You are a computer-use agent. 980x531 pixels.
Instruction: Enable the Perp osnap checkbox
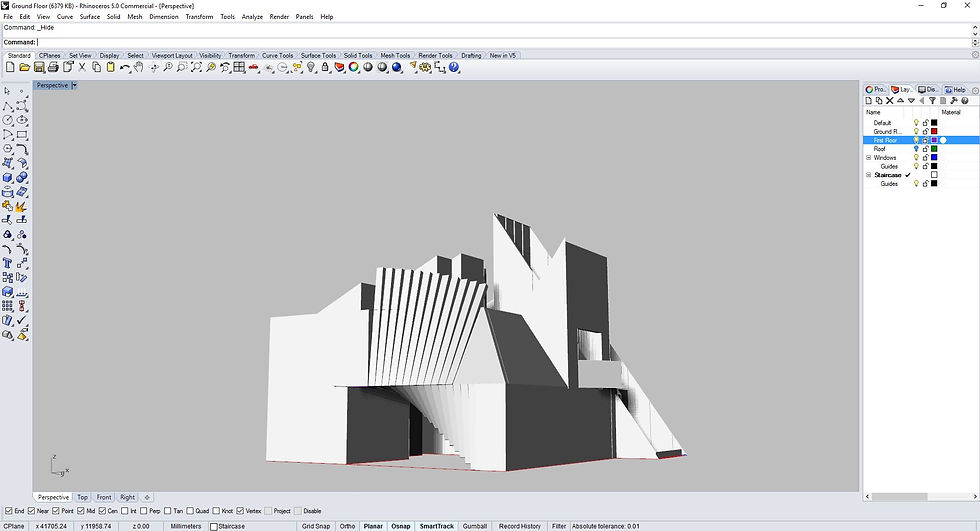click(x=144, y=511)
